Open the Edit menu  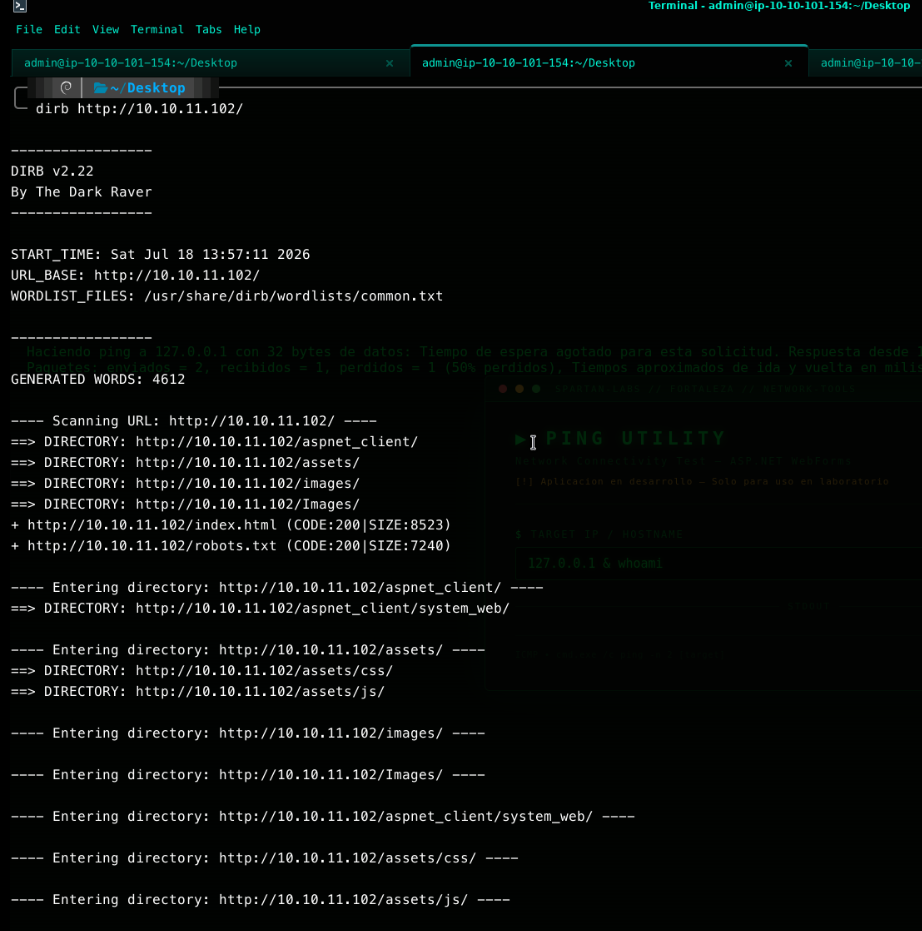tap(67, 30)
